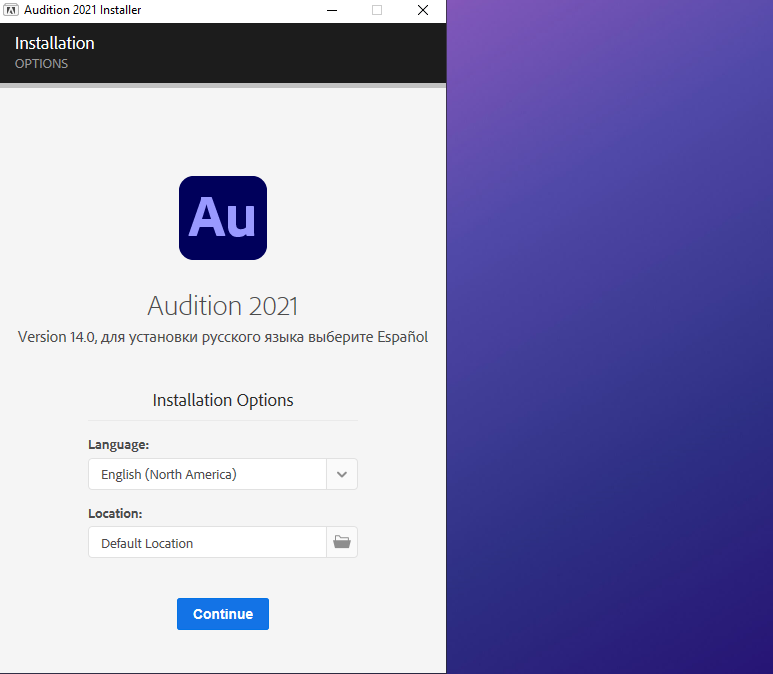Screen dimensions: 773x674
Task: Close the Audition 2021 Installer window
Action: tap(423, 10)
